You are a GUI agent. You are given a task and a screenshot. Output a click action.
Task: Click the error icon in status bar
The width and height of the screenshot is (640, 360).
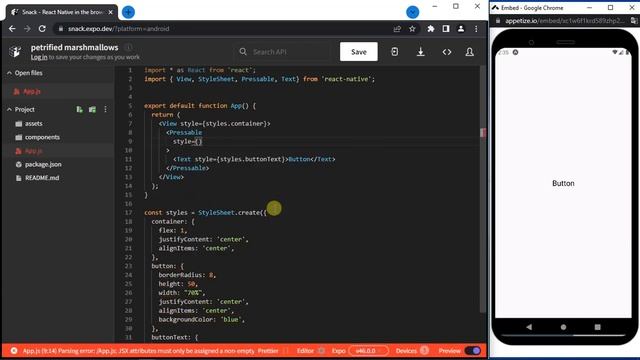(14, 351)
